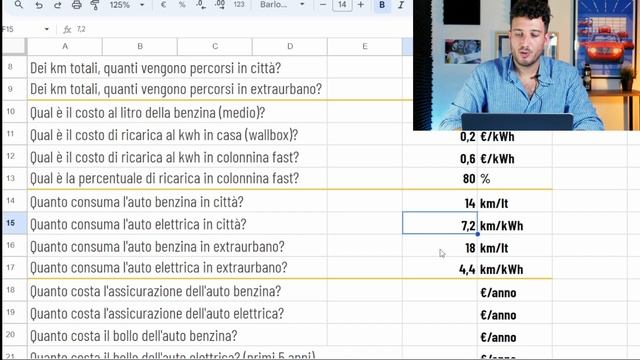Select column E header
Screen dimensions: 640x360
(365, 47)
